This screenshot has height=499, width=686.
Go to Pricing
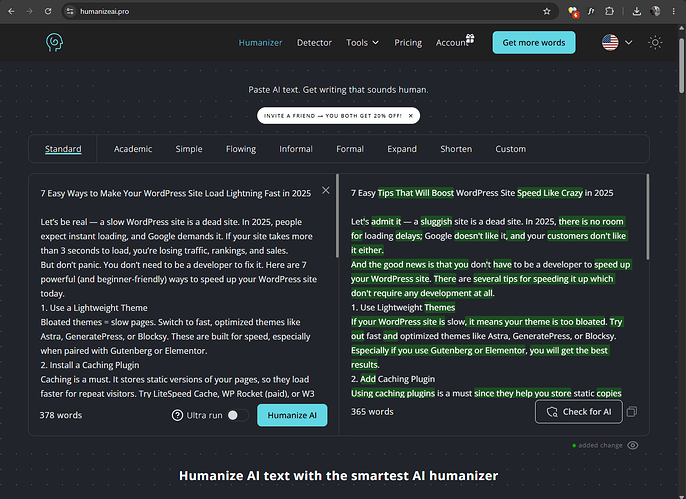[x=408, y=42]
